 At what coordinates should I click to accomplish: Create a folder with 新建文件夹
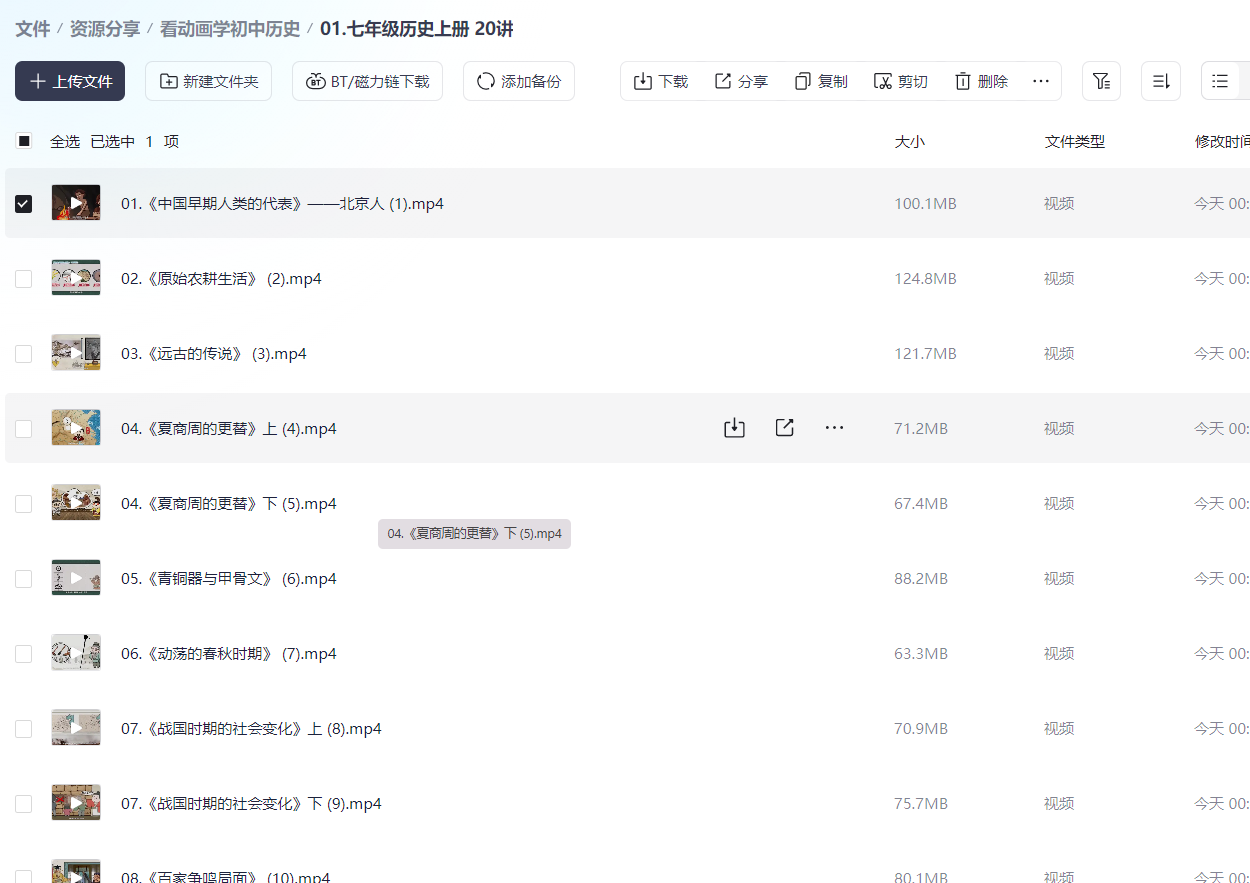[x=208, y=81]
